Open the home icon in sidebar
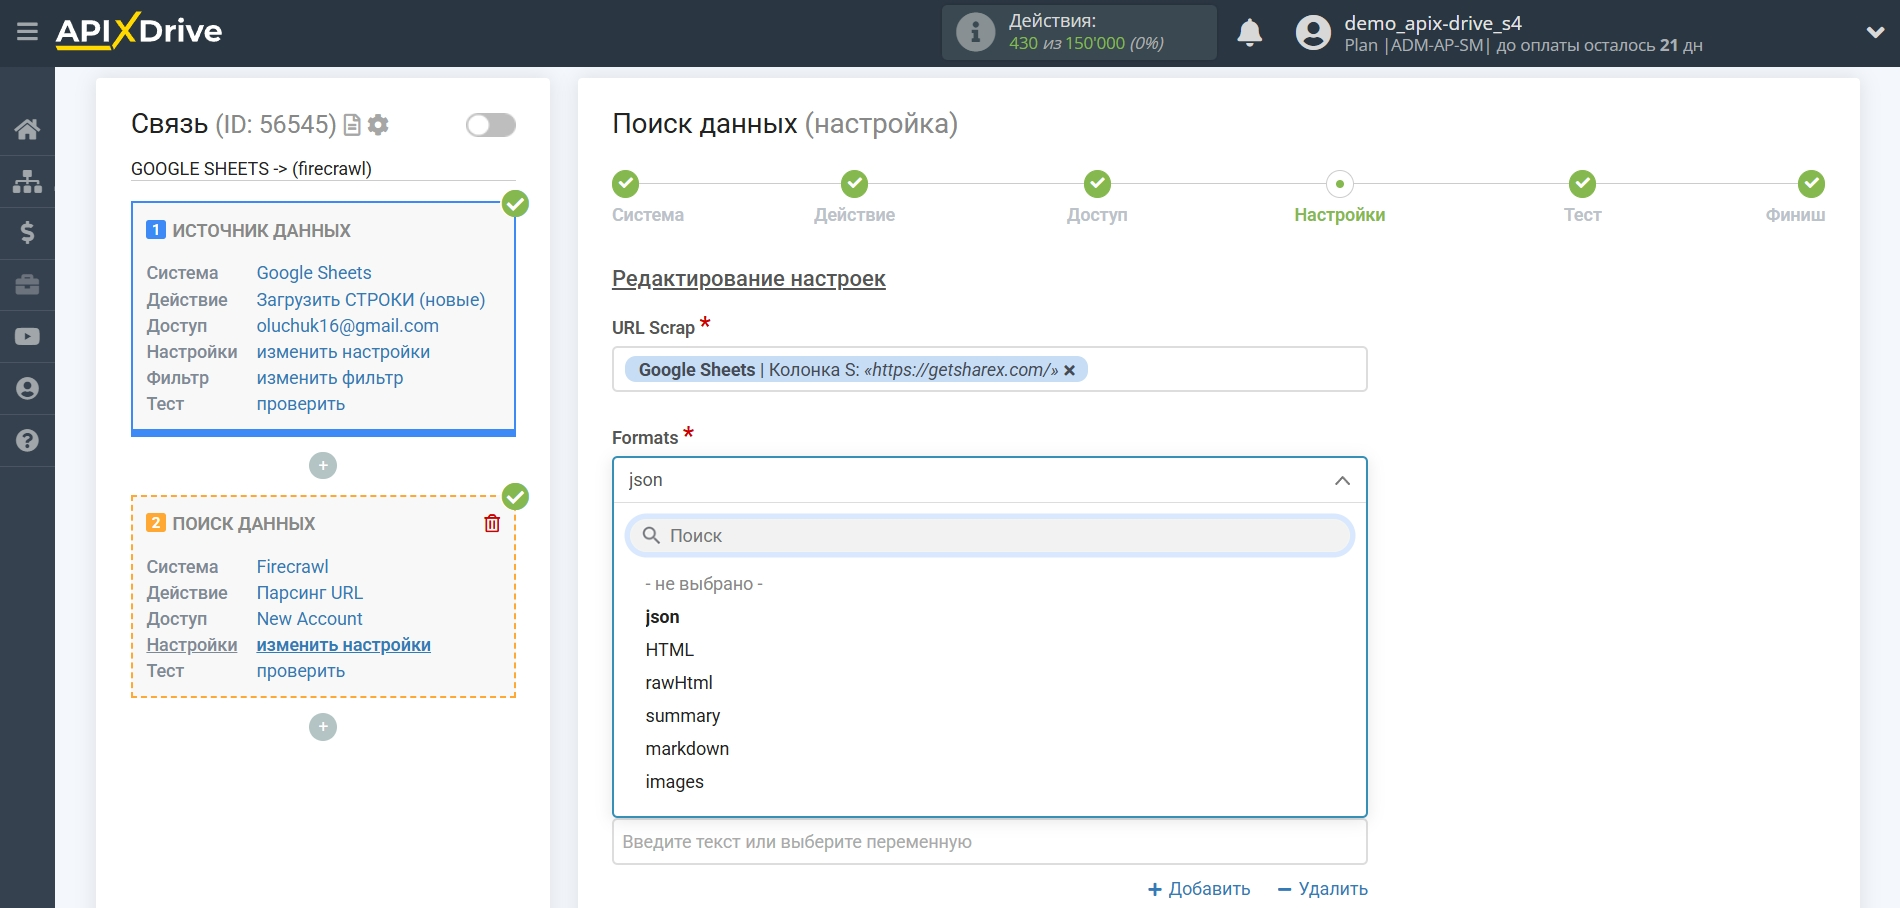 pyautogui.click(x=27, y=129)
